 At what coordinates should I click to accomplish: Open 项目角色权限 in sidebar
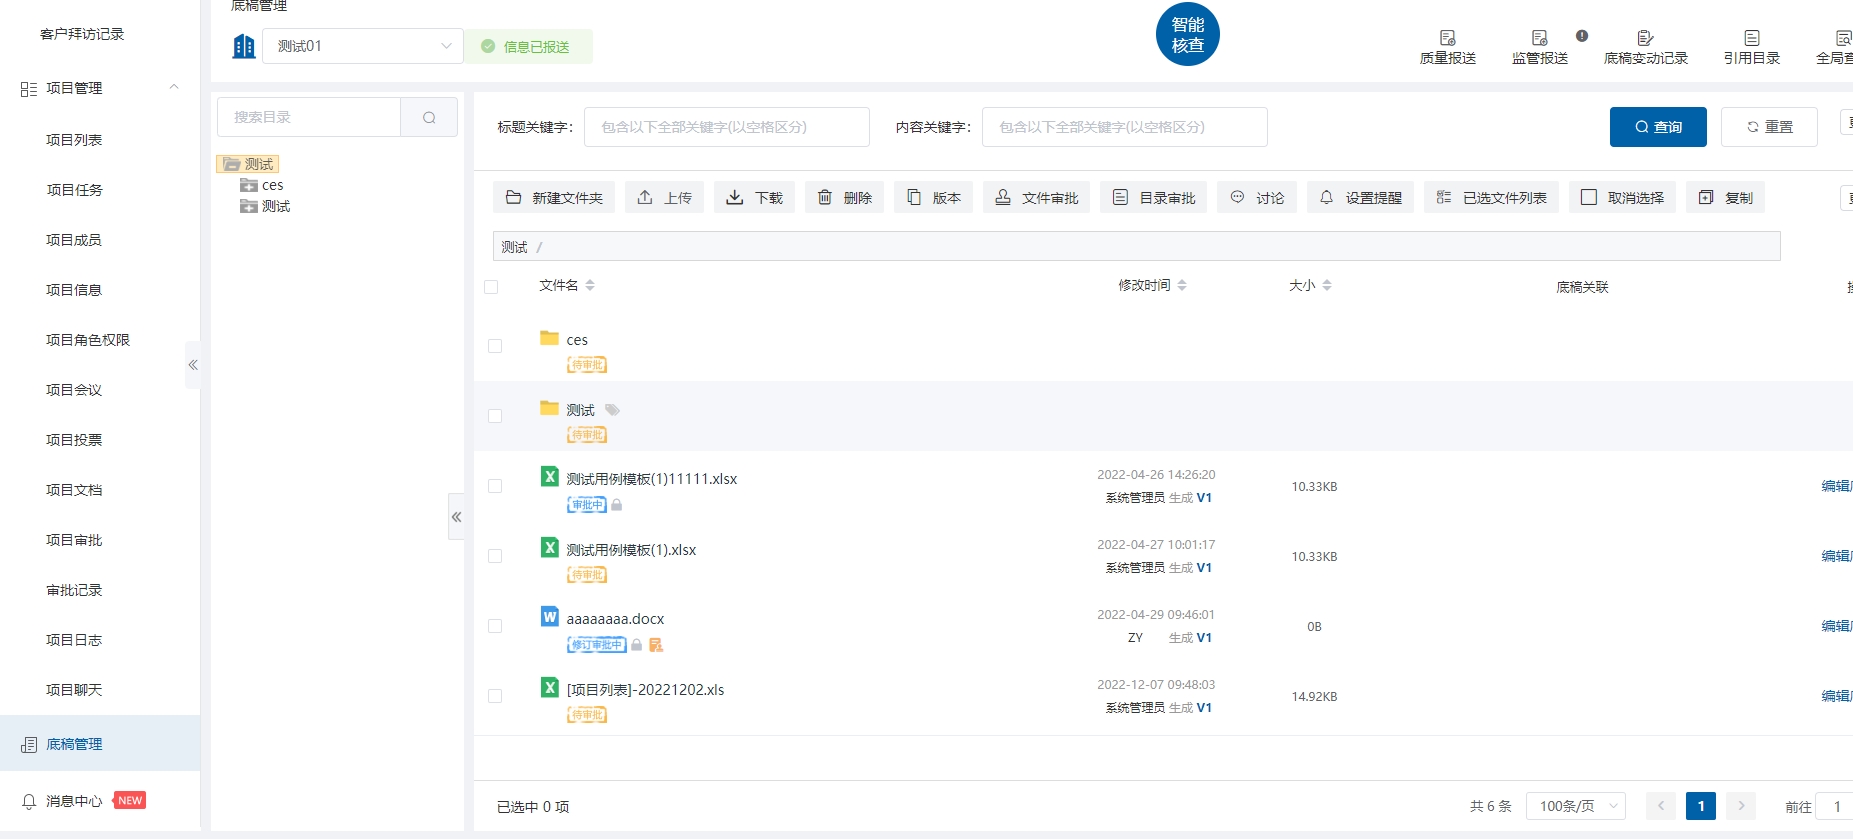tap(88, 340)
